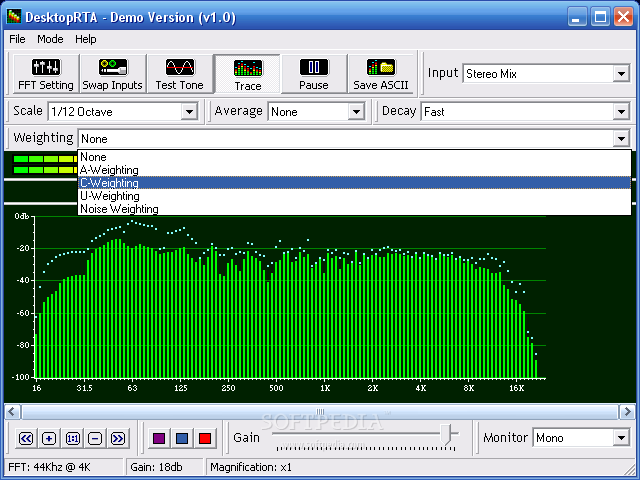Choose U-Weighting from the list
This screenshot has width=640, height=480.
pos(354,196)
